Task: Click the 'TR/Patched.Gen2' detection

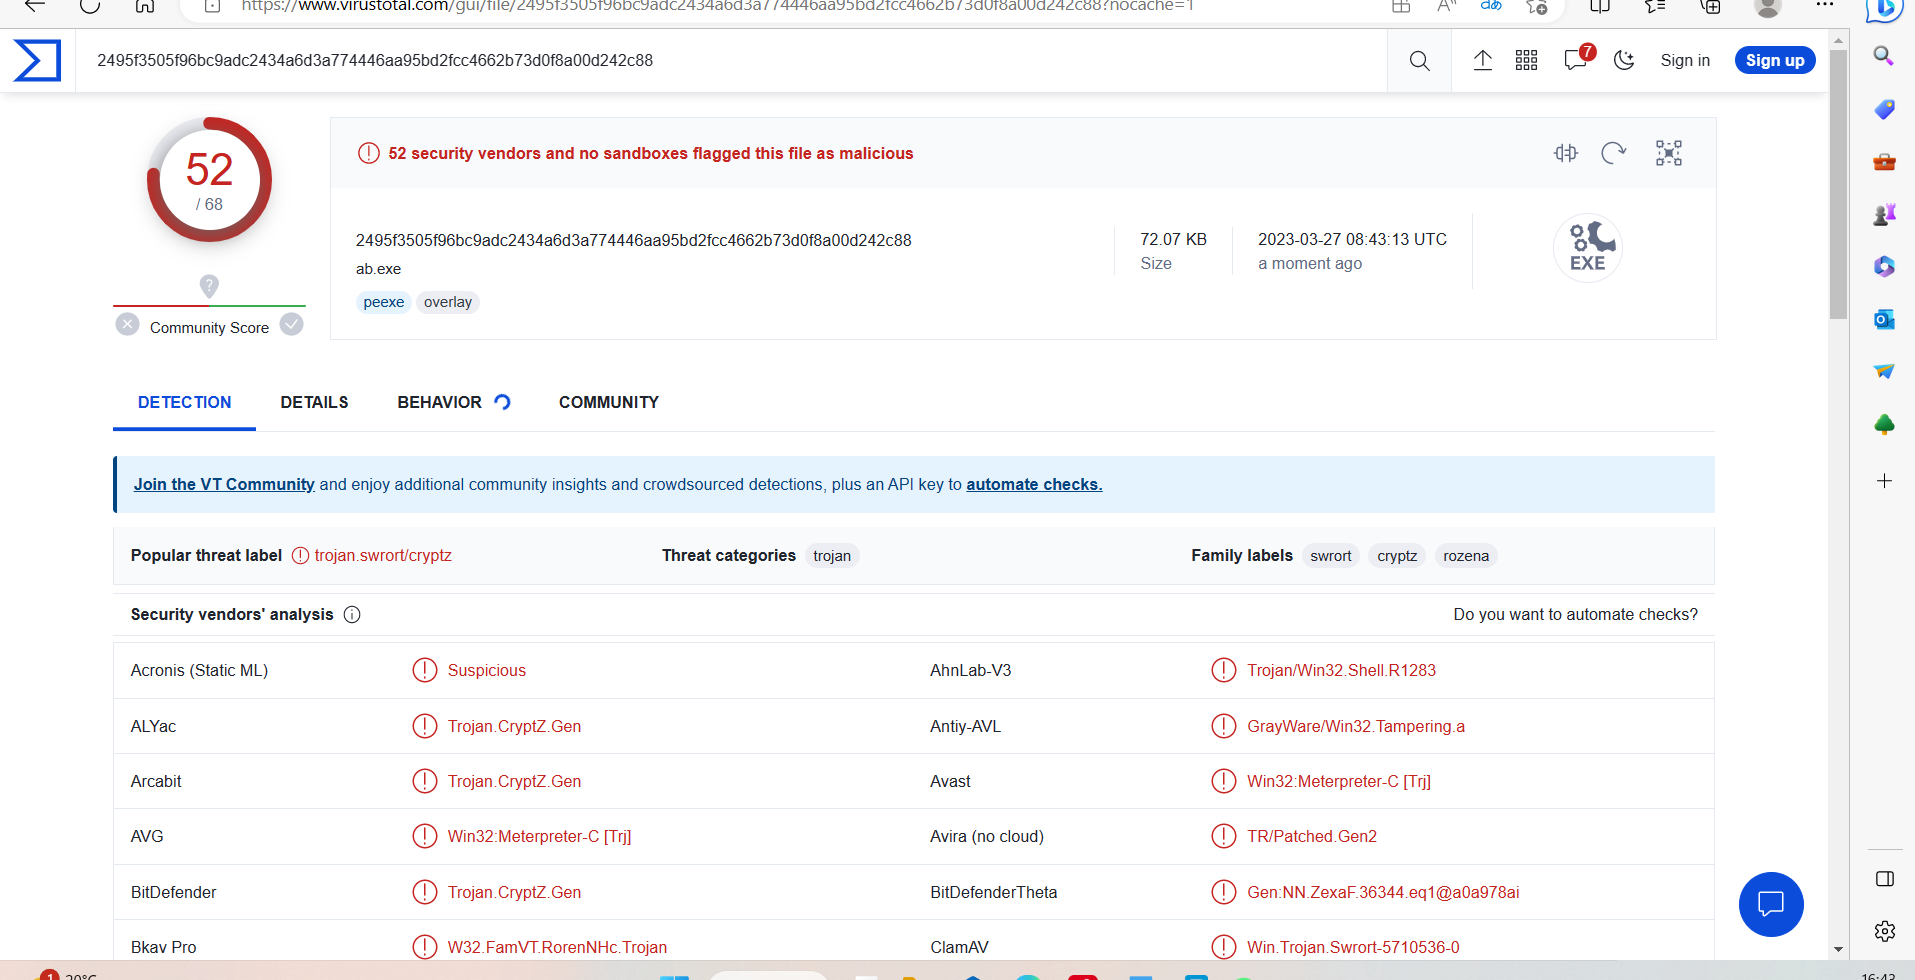Action: (1312, 837)
